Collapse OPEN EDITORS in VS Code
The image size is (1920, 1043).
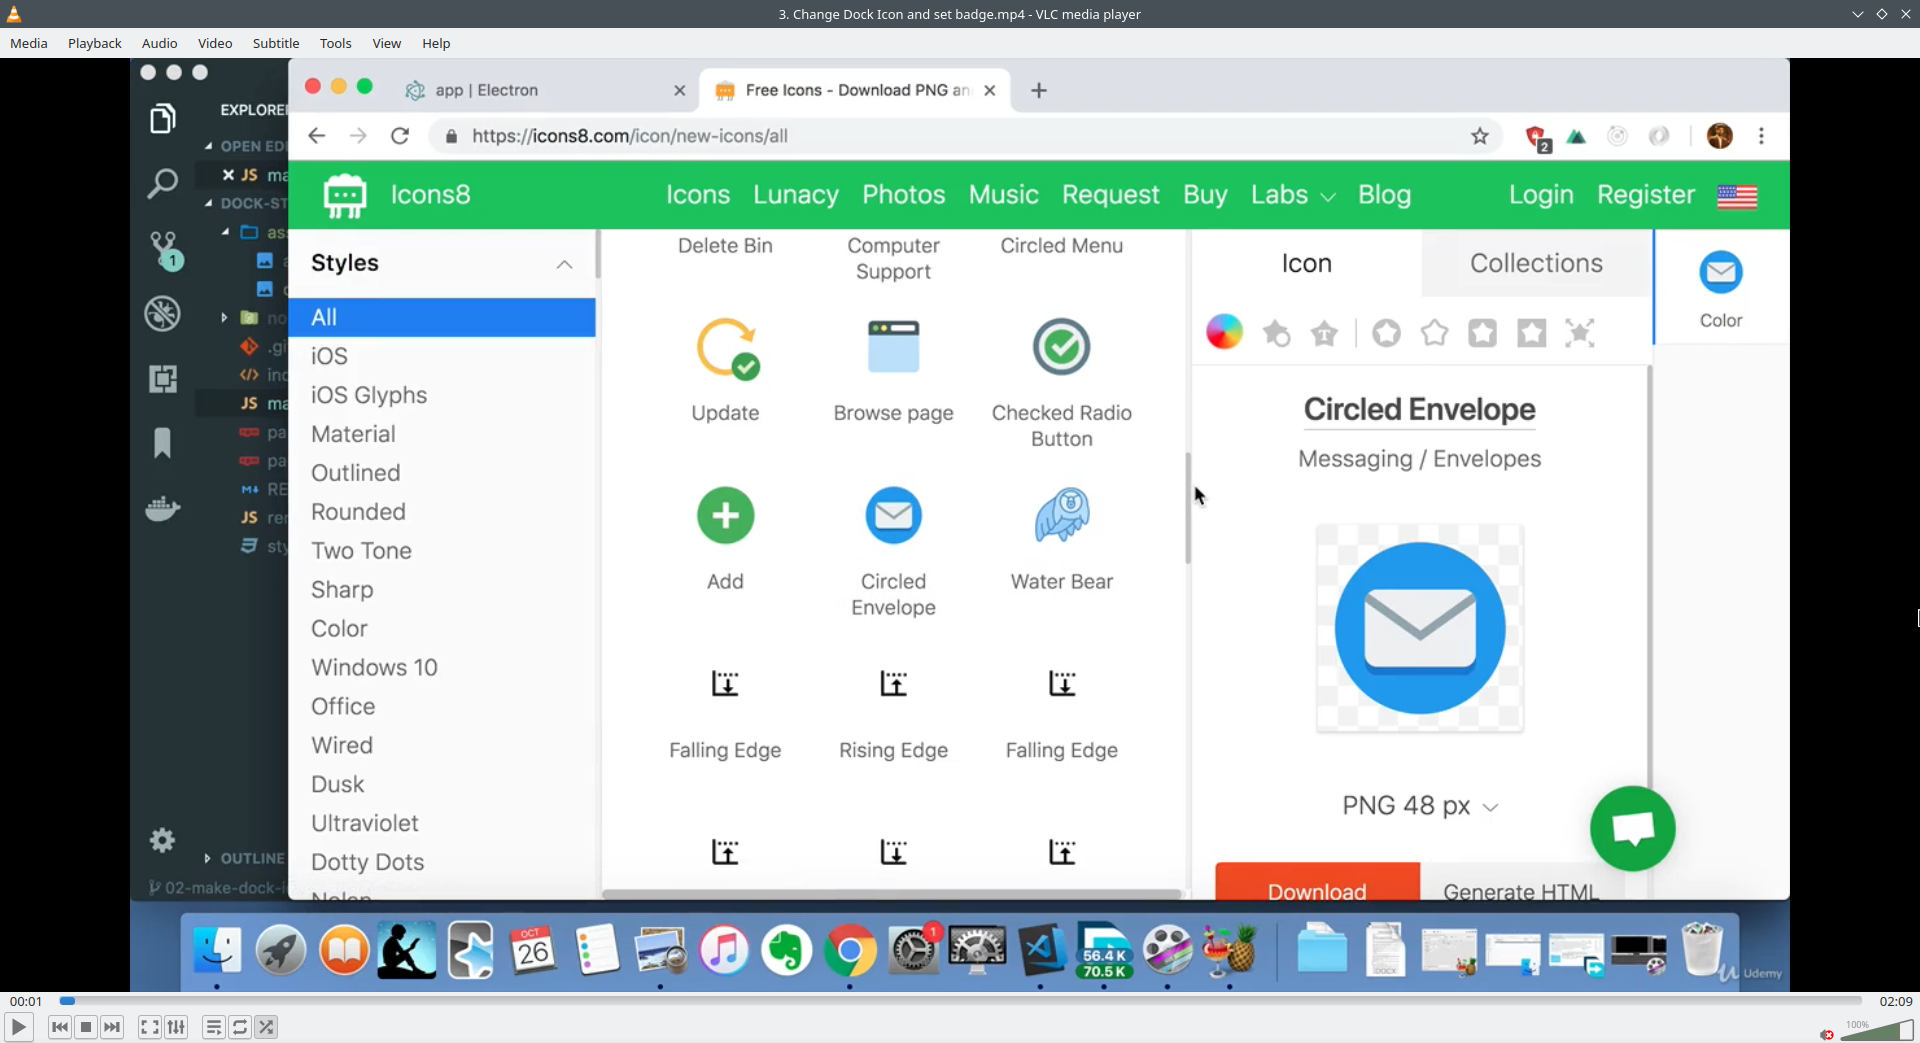[246, 146]
